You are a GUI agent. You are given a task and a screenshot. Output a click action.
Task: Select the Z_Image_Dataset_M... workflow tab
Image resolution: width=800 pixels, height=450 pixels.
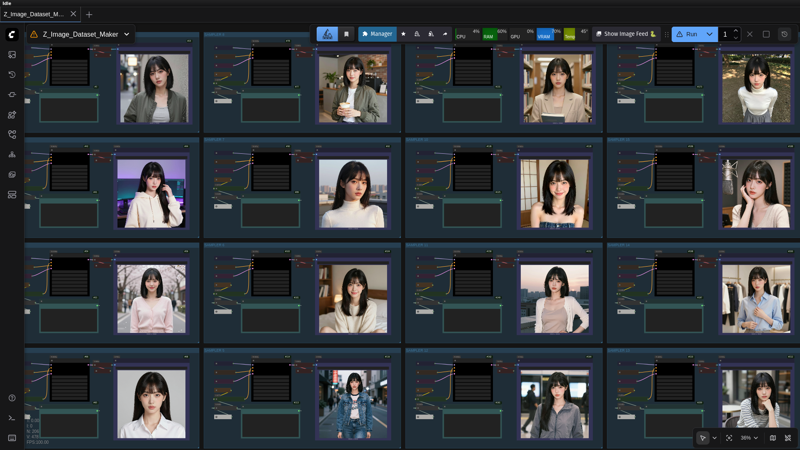tap(34, 14)
